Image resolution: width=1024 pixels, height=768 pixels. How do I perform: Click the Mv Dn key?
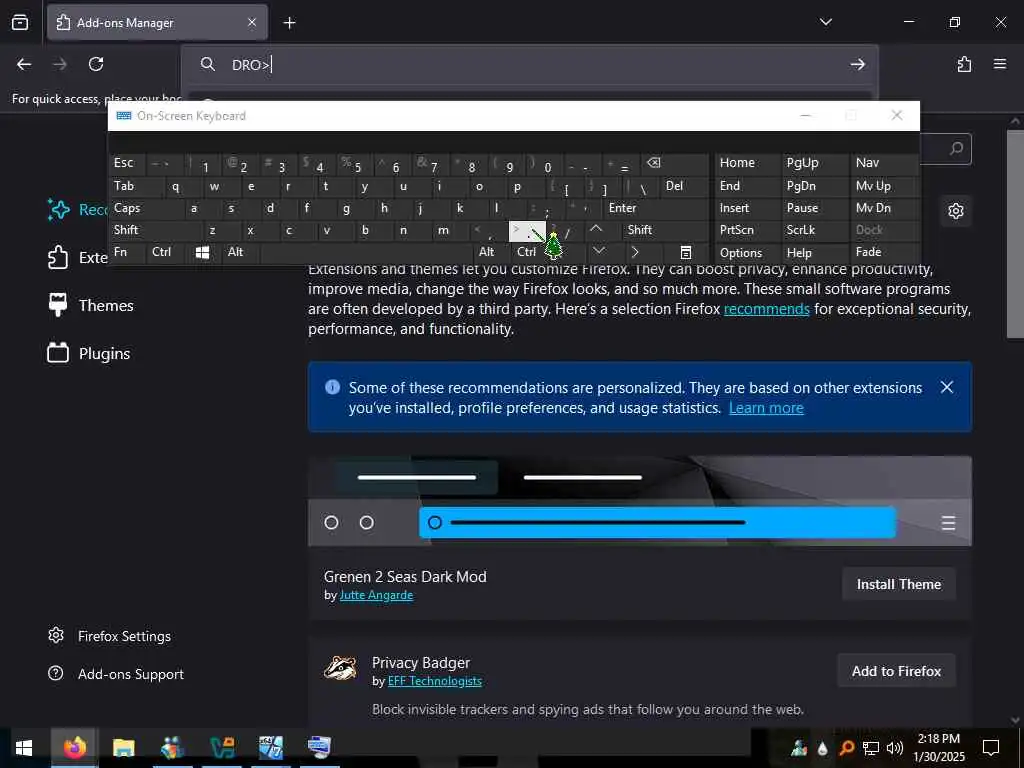point(885,208)
